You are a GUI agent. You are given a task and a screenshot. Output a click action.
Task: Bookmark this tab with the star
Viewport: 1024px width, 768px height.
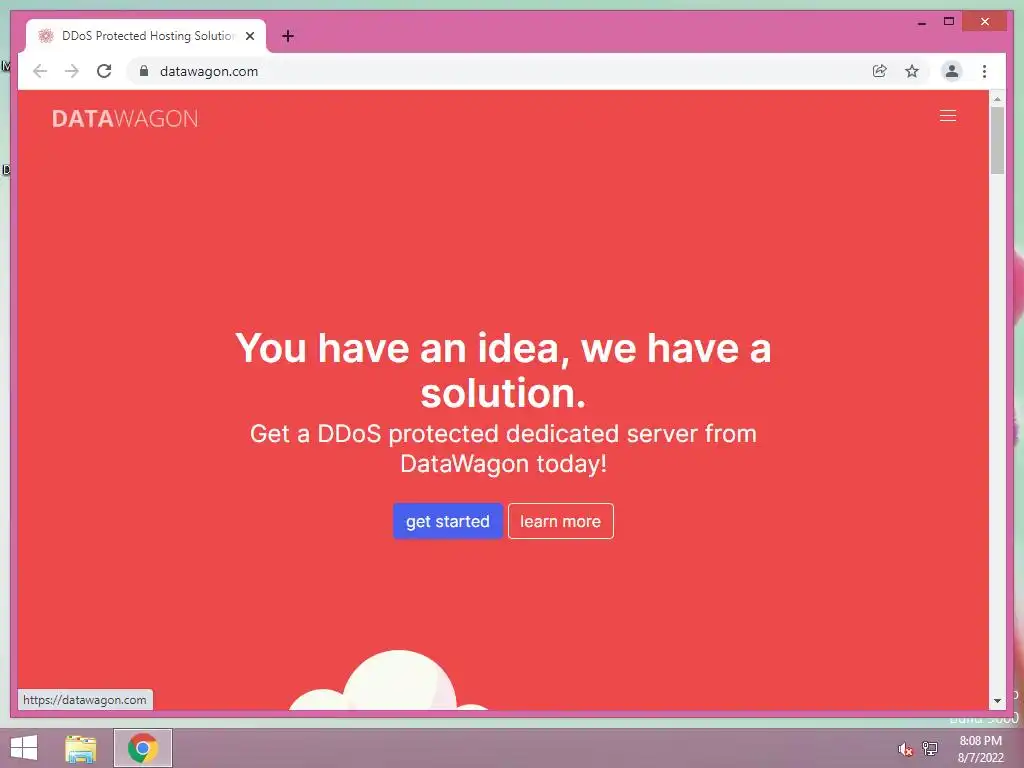(912, 71)
